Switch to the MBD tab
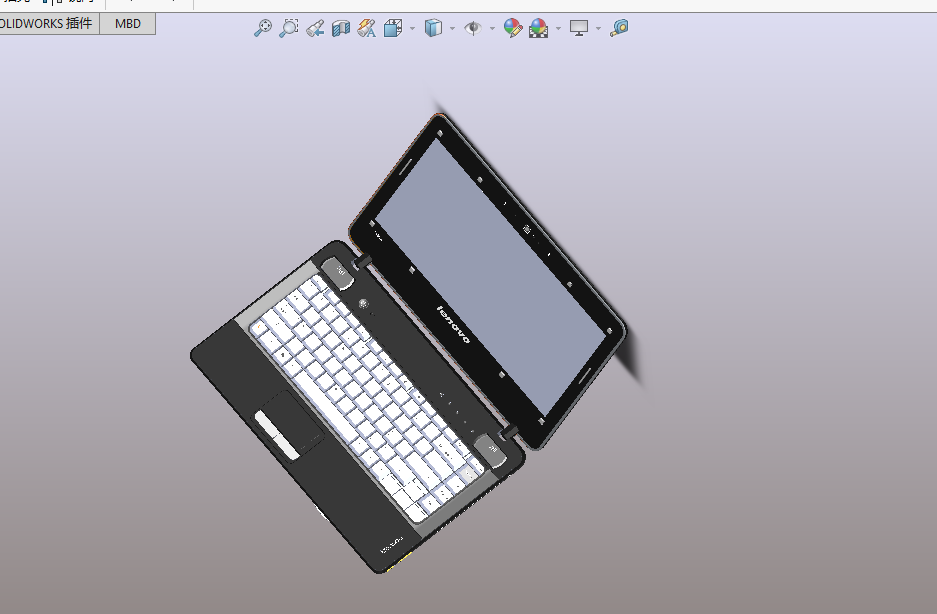Viewport: 937px width, 614px height. point(128,24)
